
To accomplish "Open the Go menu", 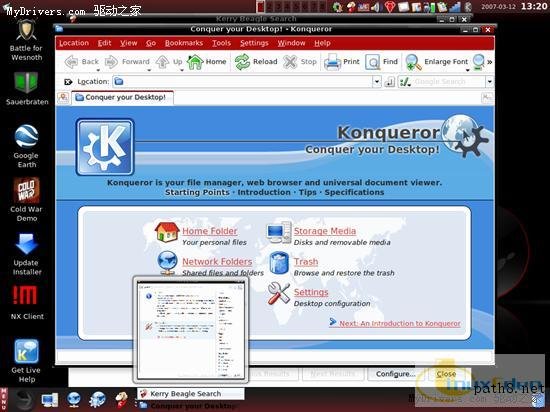I will 151,43.
